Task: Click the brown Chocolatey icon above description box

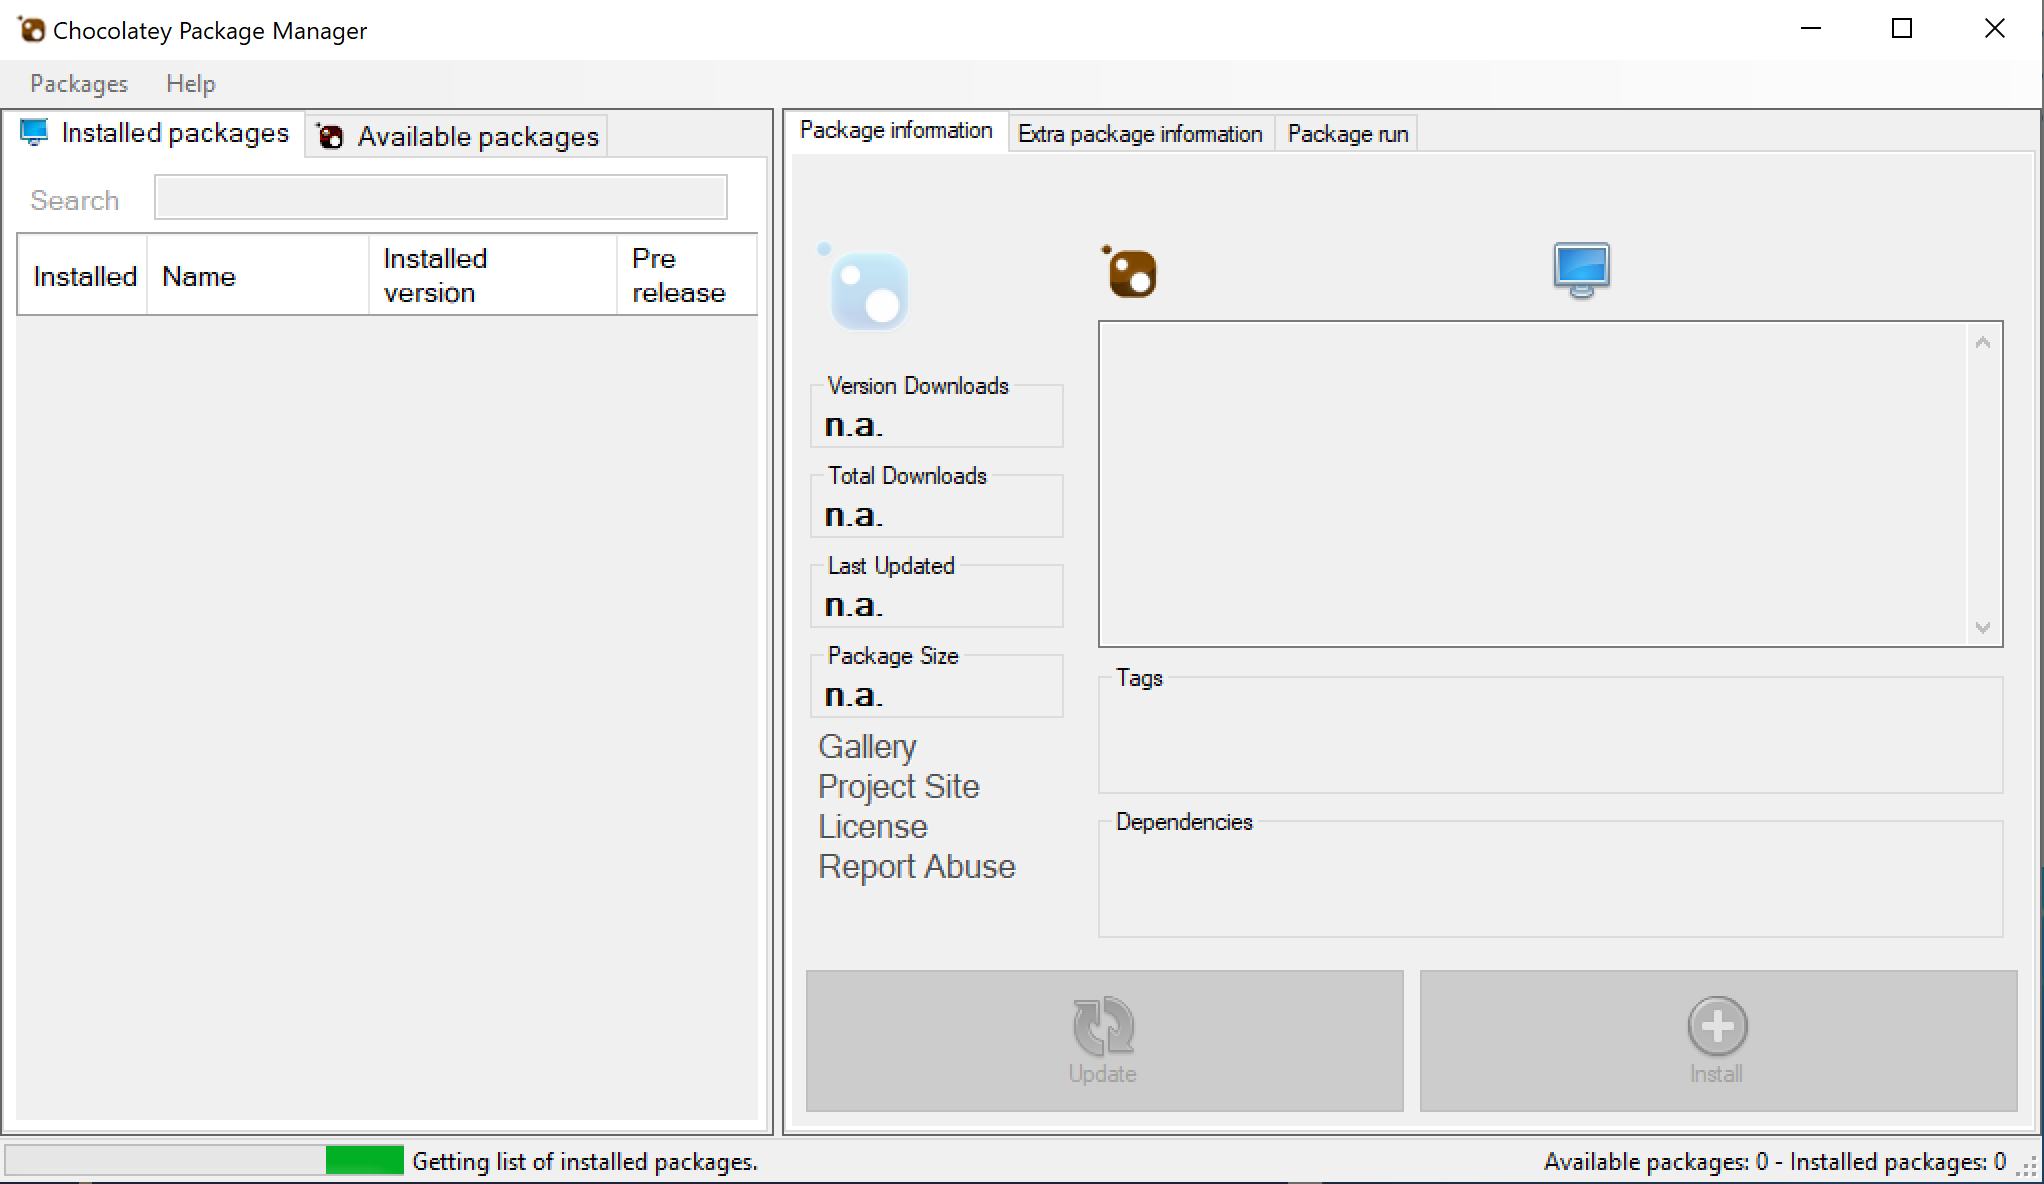Action: tap(1129, 272)
